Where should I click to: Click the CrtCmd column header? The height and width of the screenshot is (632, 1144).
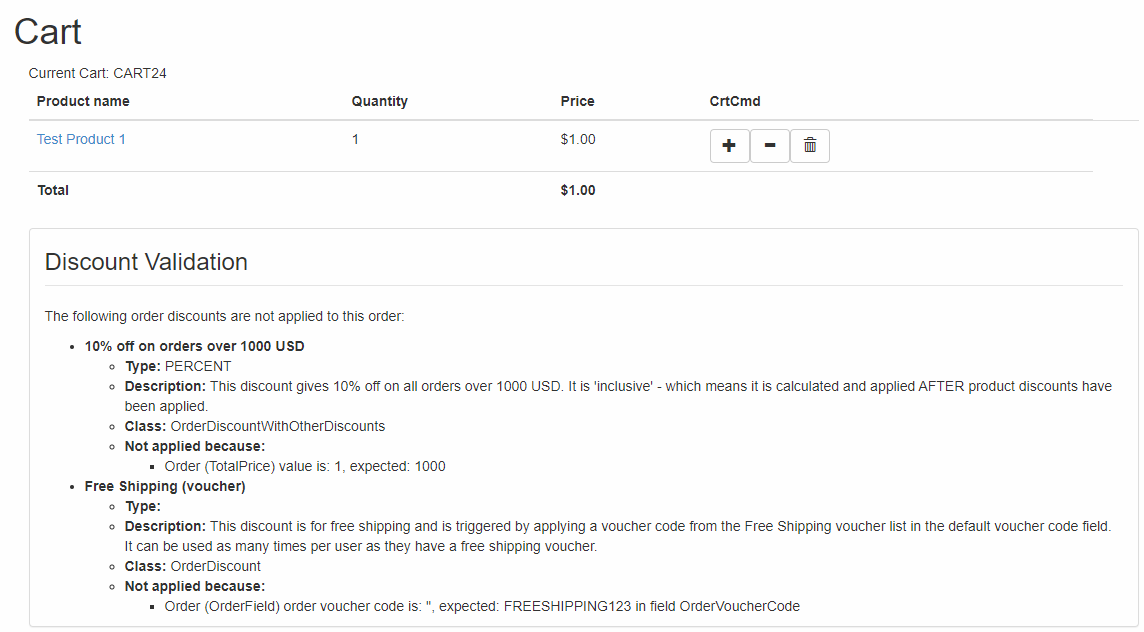coord(735,101)
